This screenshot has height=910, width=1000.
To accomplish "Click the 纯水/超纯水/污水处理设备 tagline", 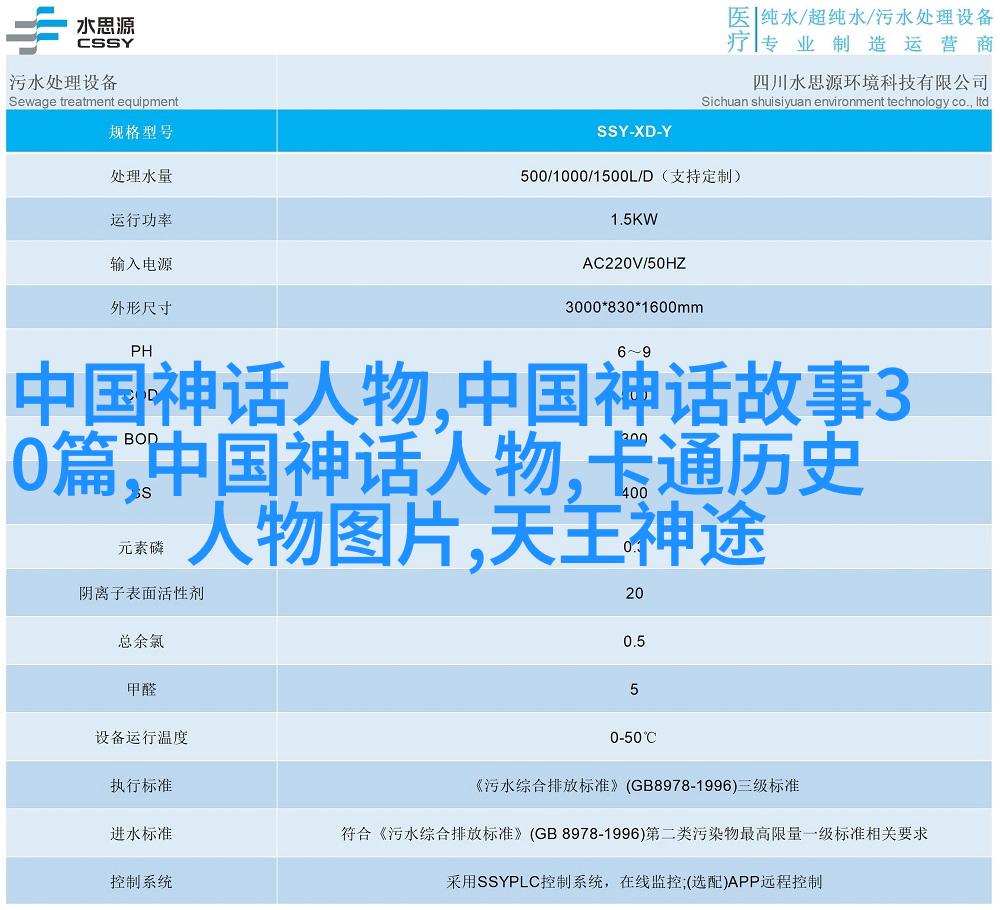I will pyautogui.click(x=876, y=17).
